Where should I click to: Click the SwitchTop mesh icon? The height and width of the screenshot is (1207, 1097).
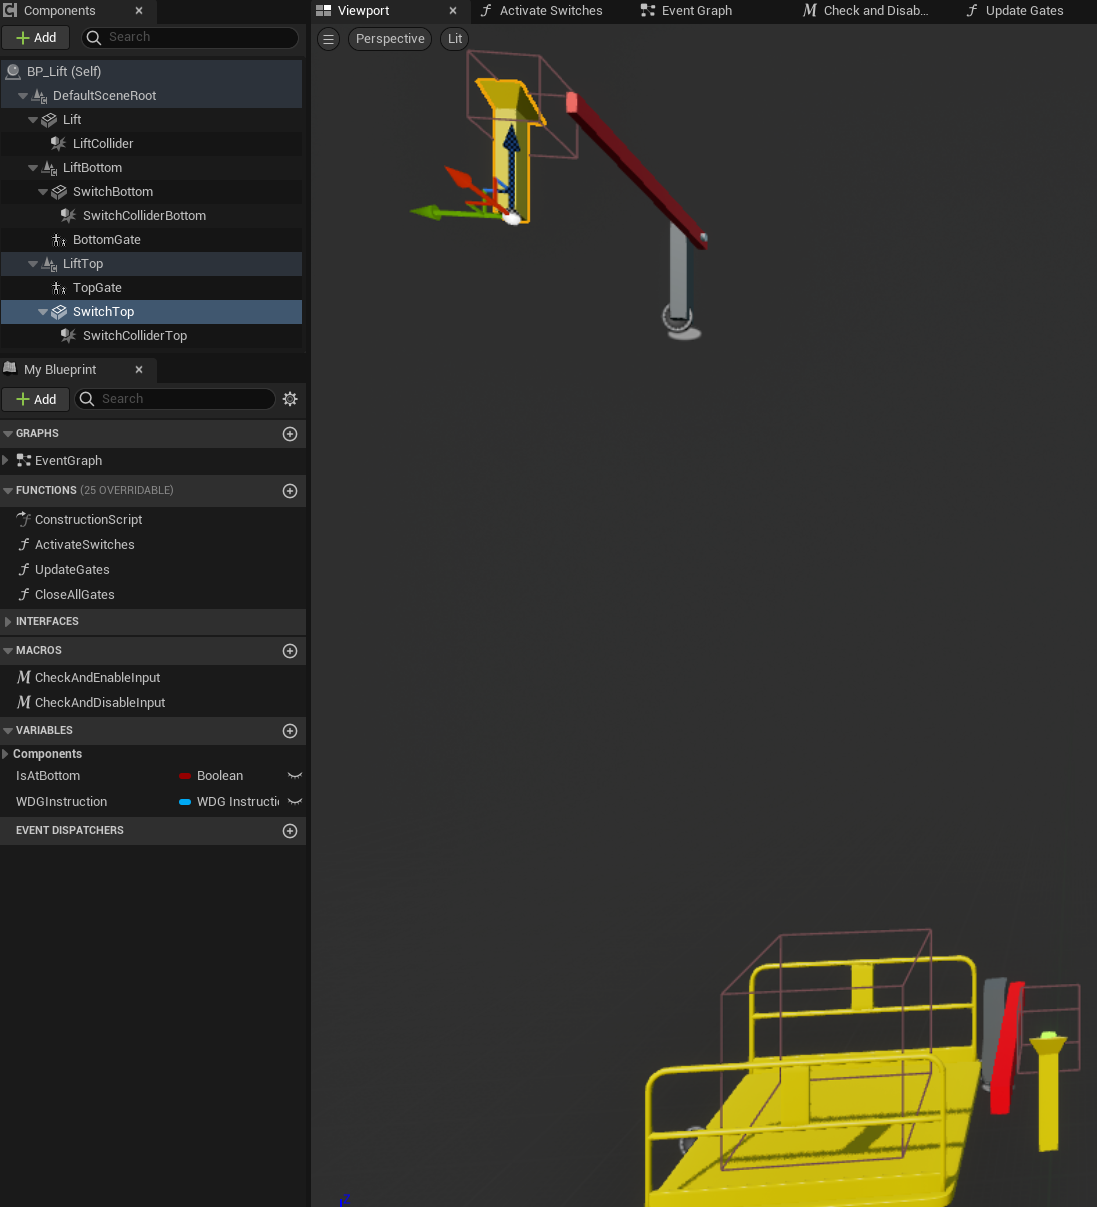pyautogui.click(x=59, y=312)
